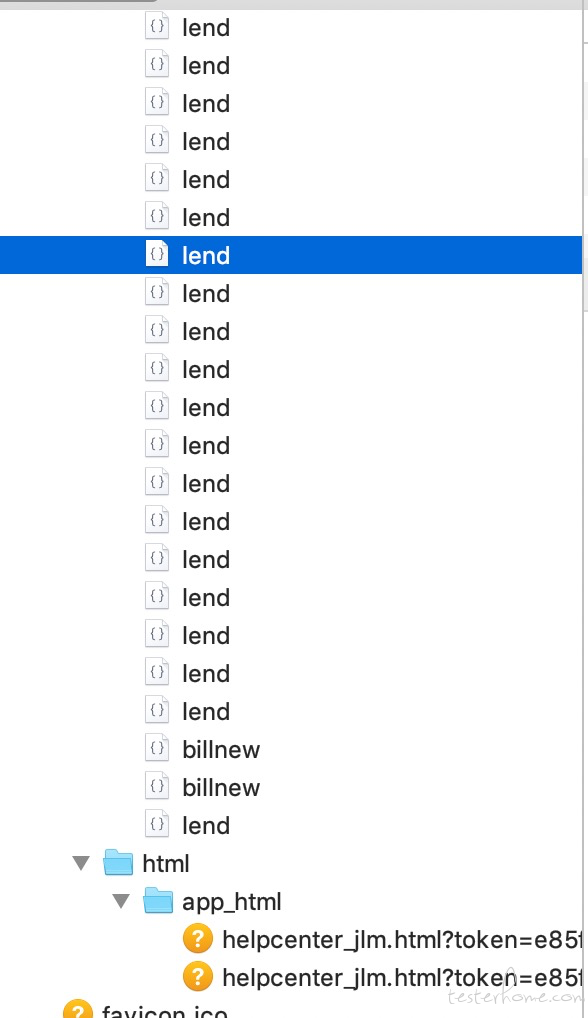Viewport: 588px width, 1018px height.
Task: Click the html folder icon
Action: pos(118,863)
